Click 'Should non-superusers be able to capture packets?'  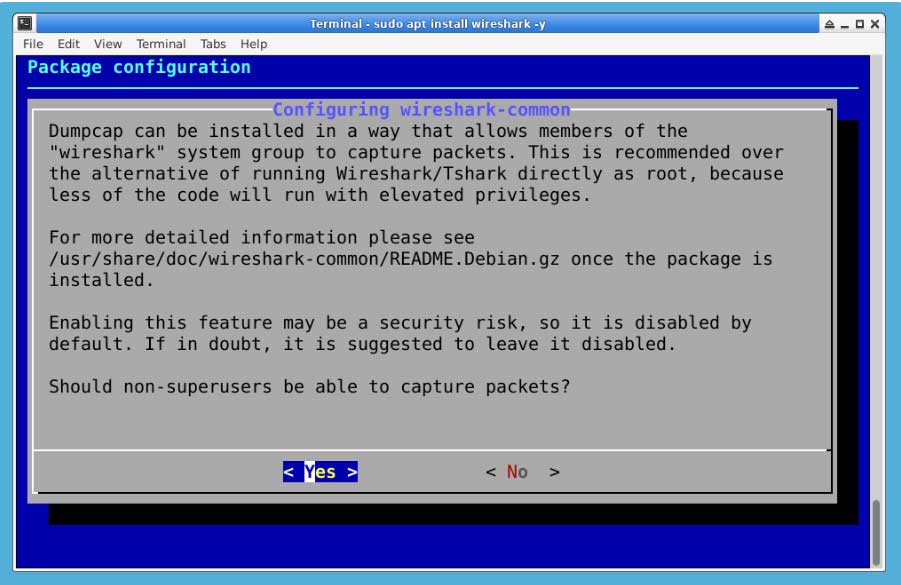coord(309,386)
